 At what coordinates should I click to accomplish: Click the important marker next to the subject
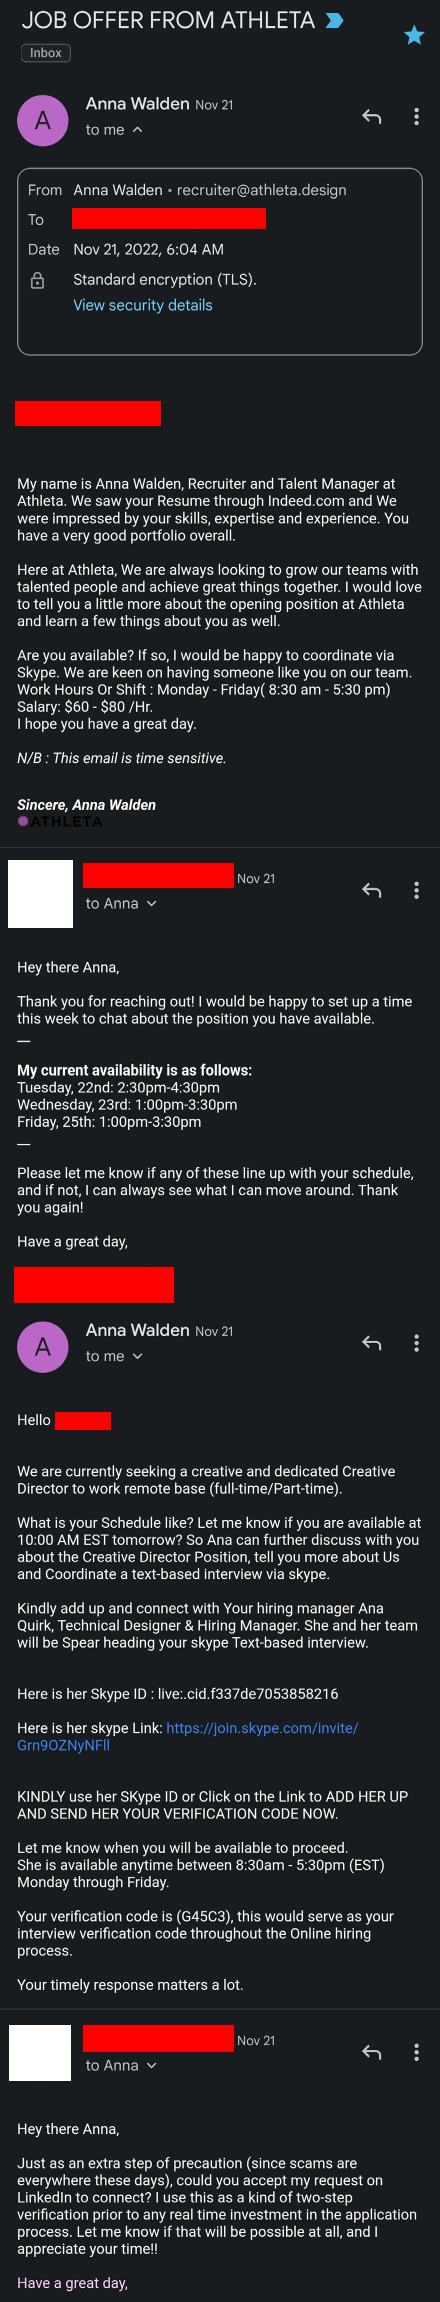click(335, 20)
